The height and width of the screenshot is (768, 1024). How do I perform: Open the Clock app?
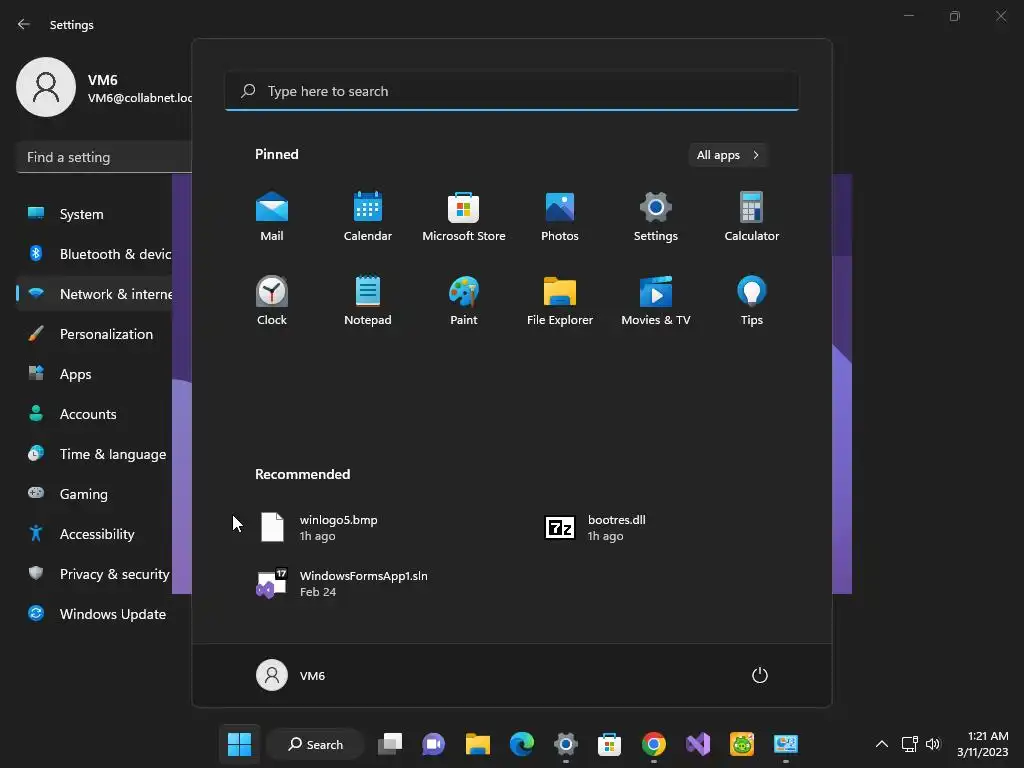click(272, 300)
